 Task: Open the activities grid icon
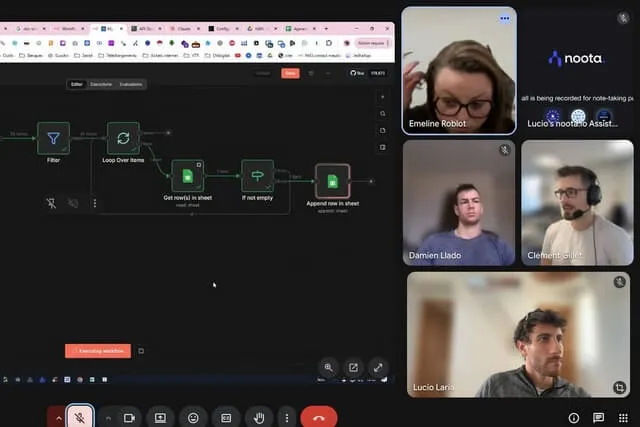[x=623, y=418]
